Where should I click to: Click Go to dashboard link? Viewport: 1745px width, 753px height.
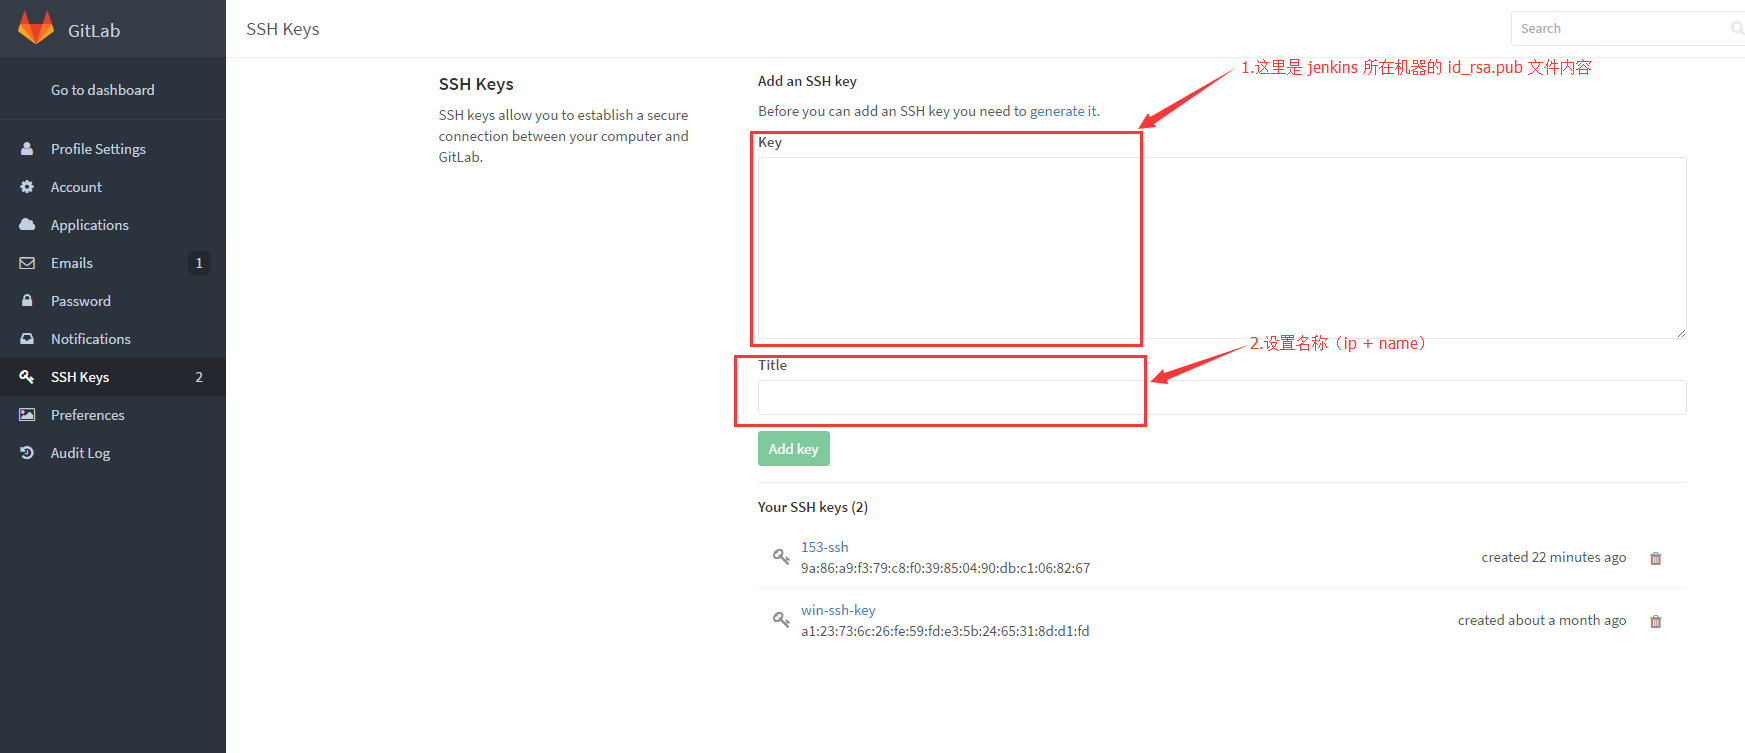103,90
